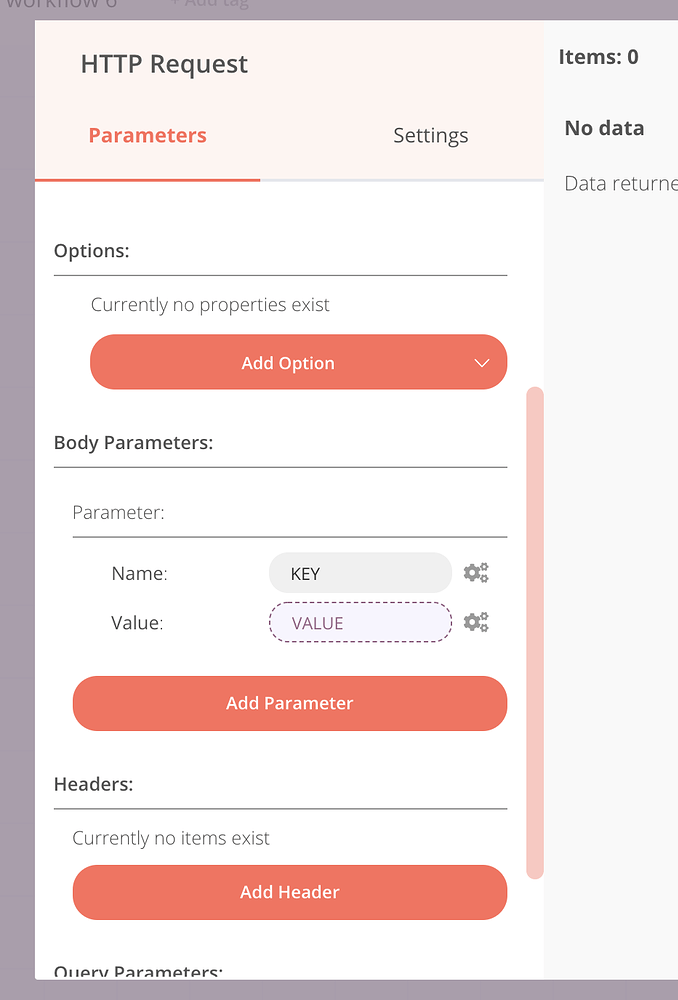Open the gears icon beside the Value field

pos(476,622)
